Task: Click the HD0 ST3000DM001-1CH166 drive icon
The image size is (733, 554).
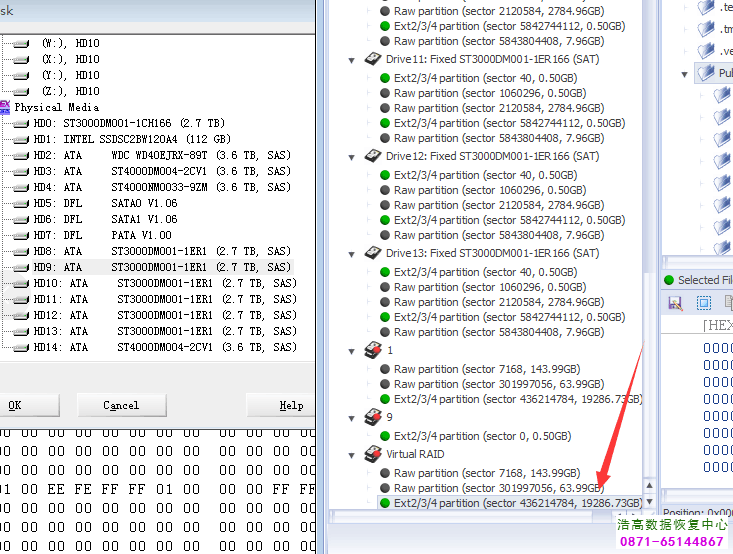Action: tap(21, 124)
